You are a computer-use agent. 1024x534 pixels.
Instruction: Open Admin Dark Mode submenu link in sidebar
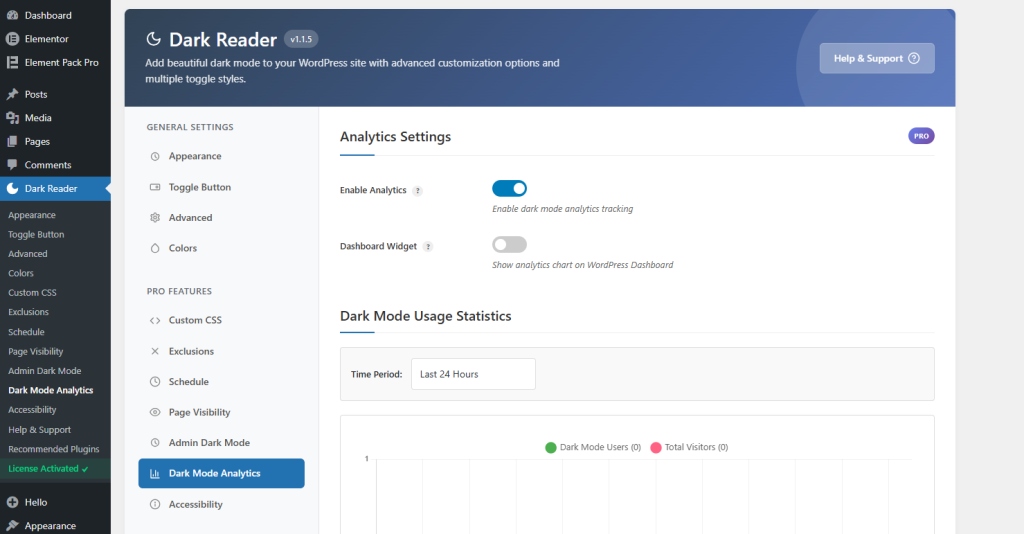(44, 371)
